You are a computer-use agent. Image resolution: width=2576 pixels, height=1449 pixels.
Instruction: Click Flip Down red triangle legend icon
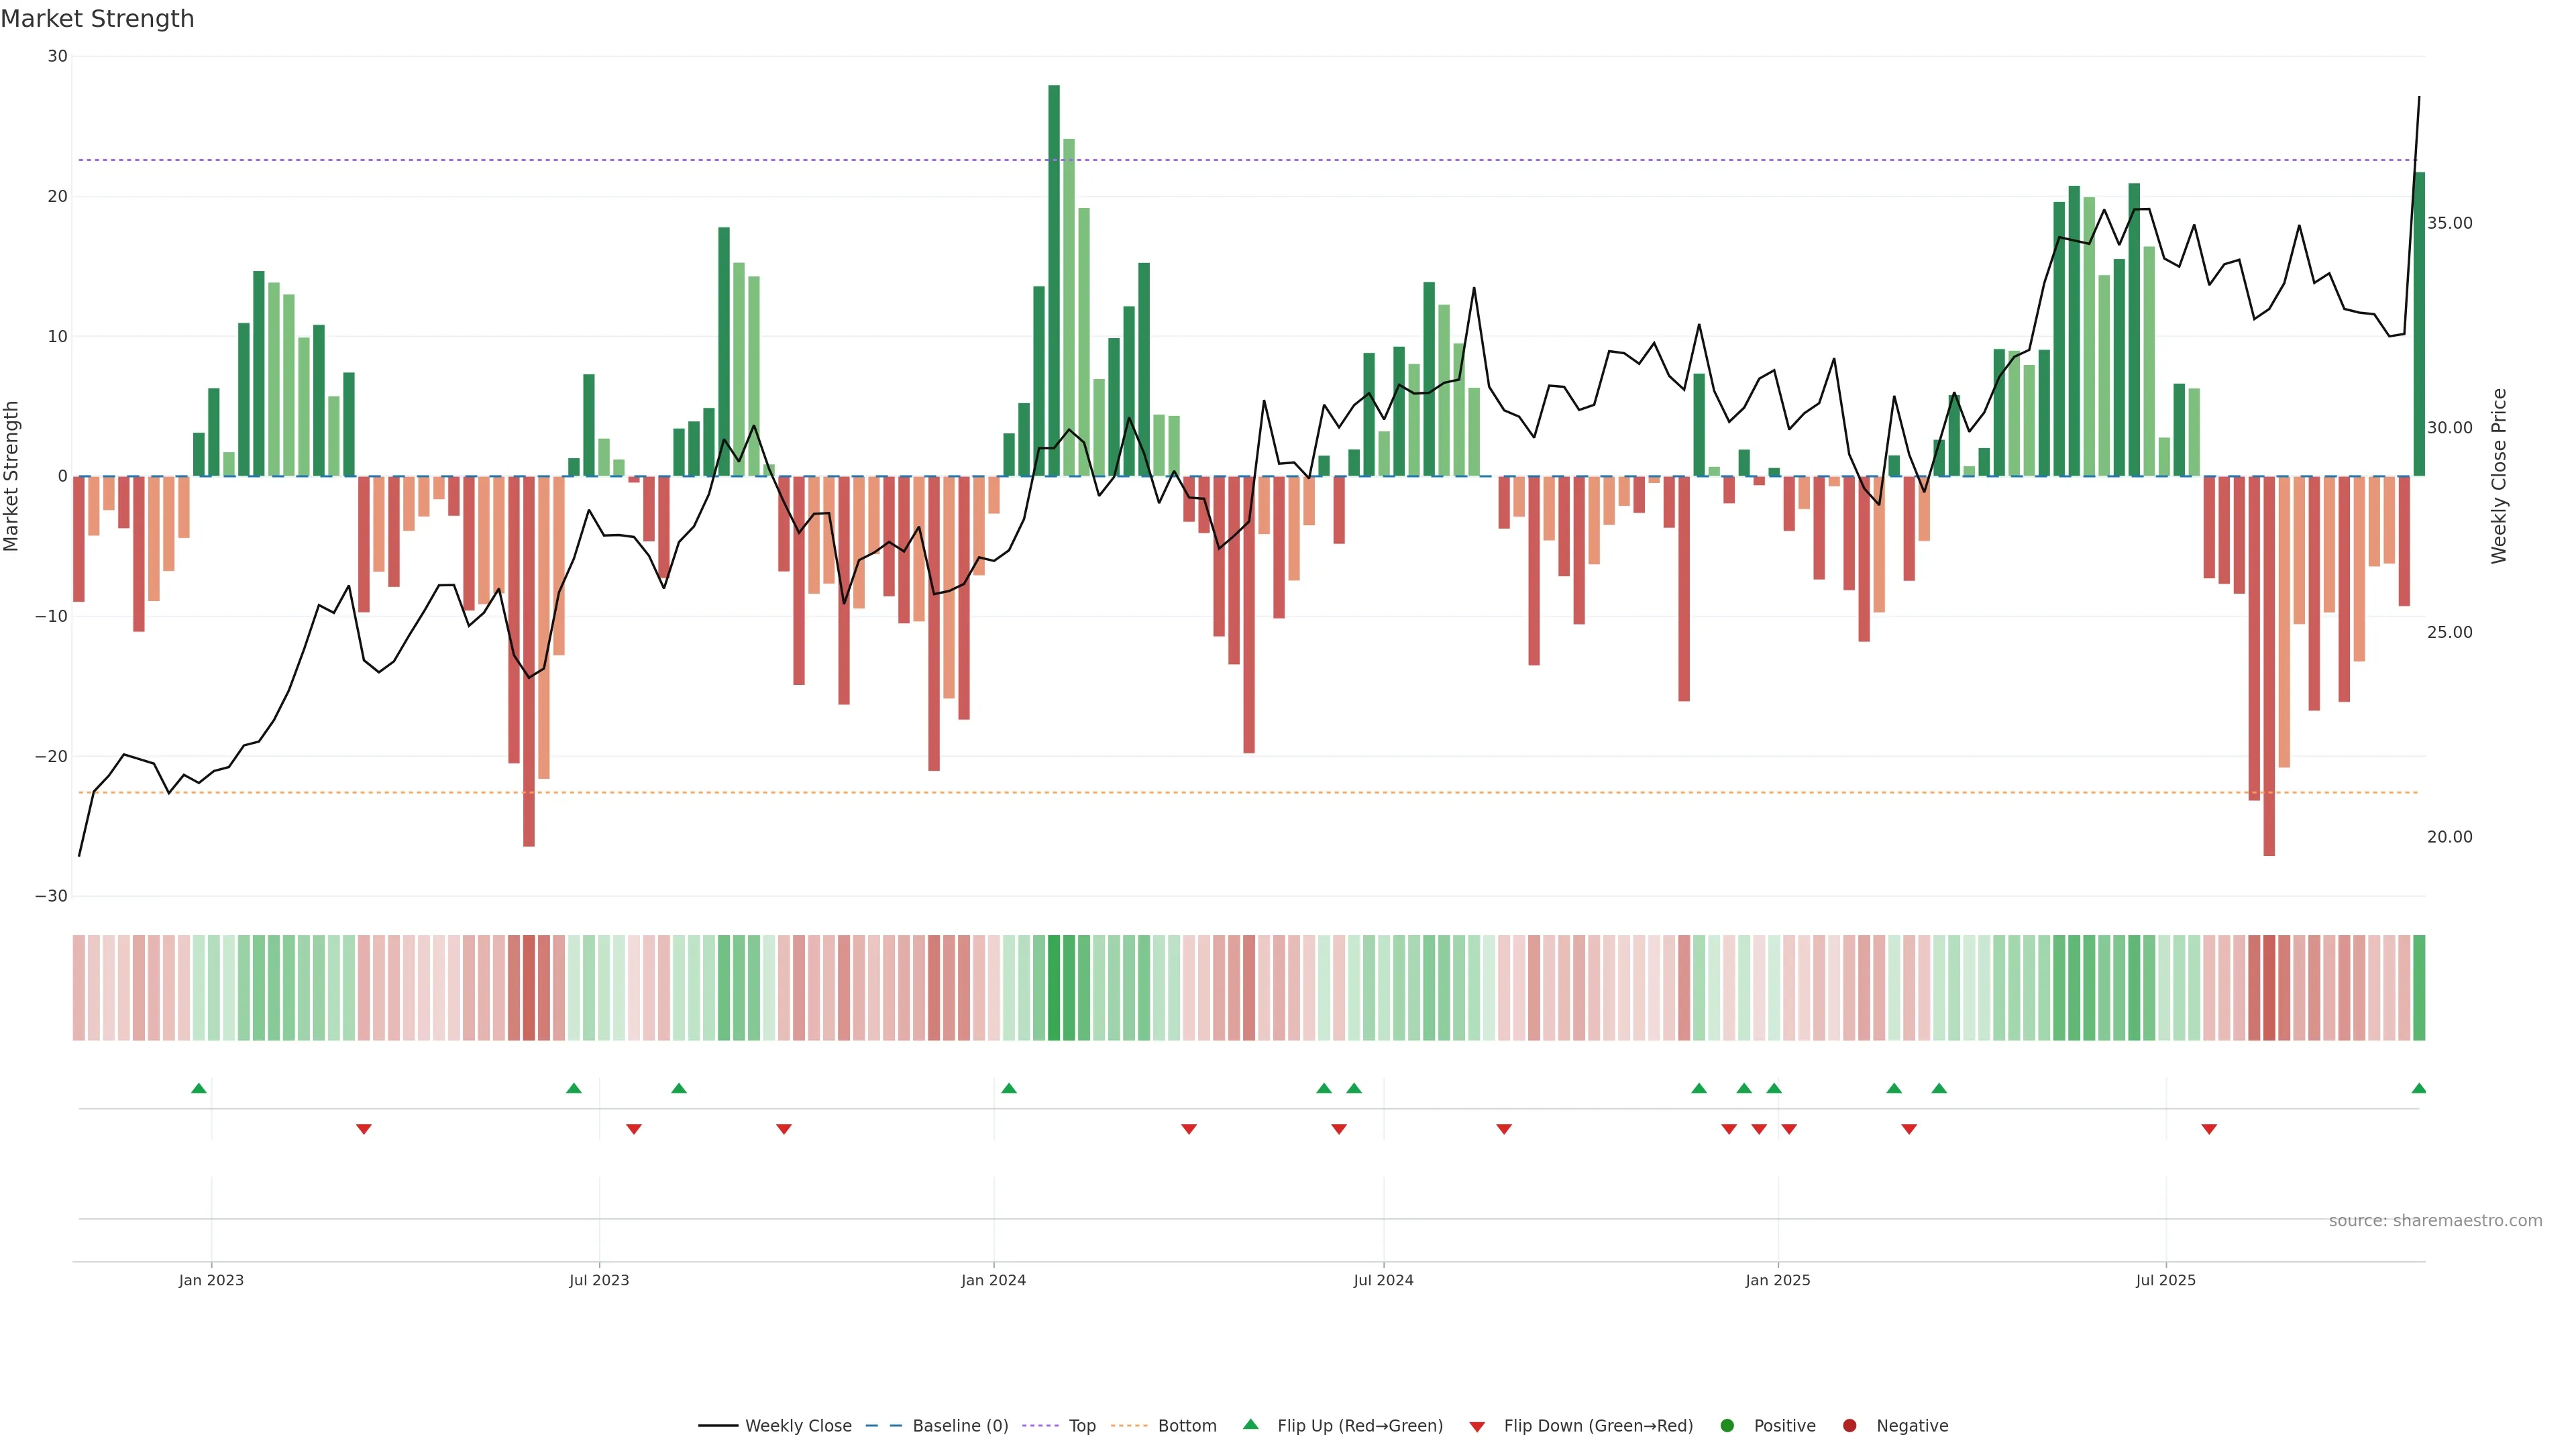click(x=1477, y=1427)
